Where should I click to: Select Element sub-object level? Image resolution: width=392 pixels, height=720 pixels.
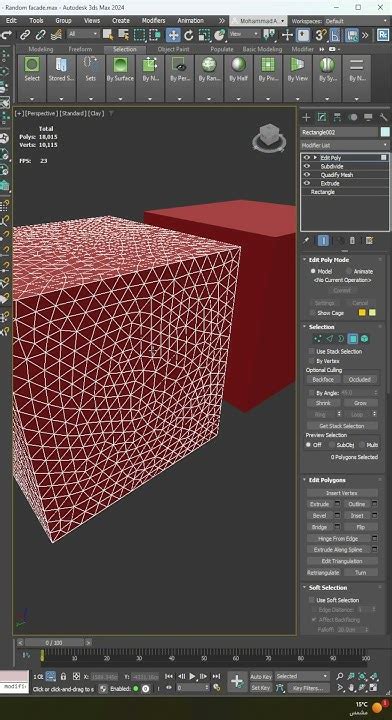pyautogui.click(x=364, y=339)
